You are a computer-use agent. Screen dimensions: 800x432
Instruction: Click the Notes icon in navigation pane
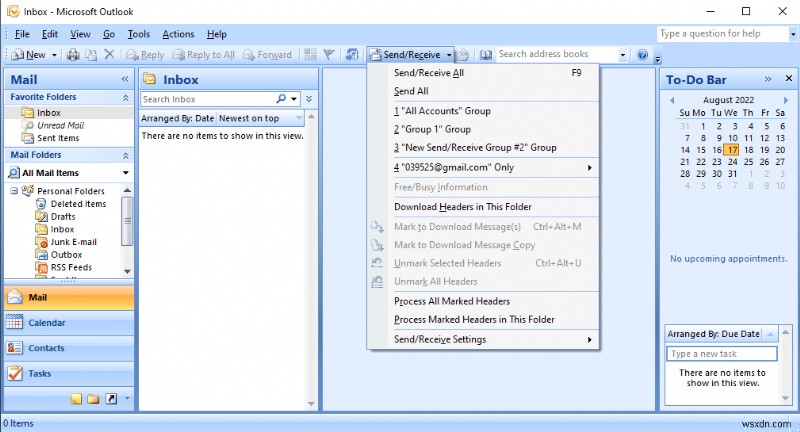(x=76, y=399)
